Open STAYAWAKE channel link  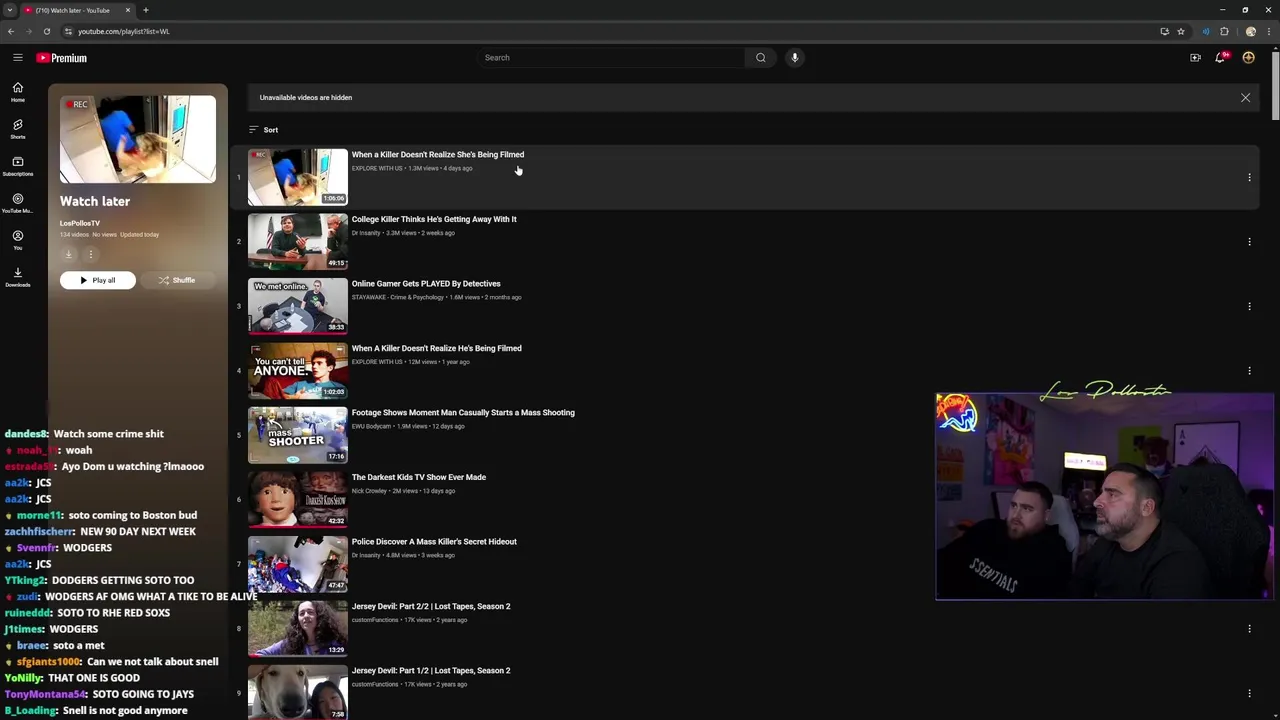pos(398,297)
